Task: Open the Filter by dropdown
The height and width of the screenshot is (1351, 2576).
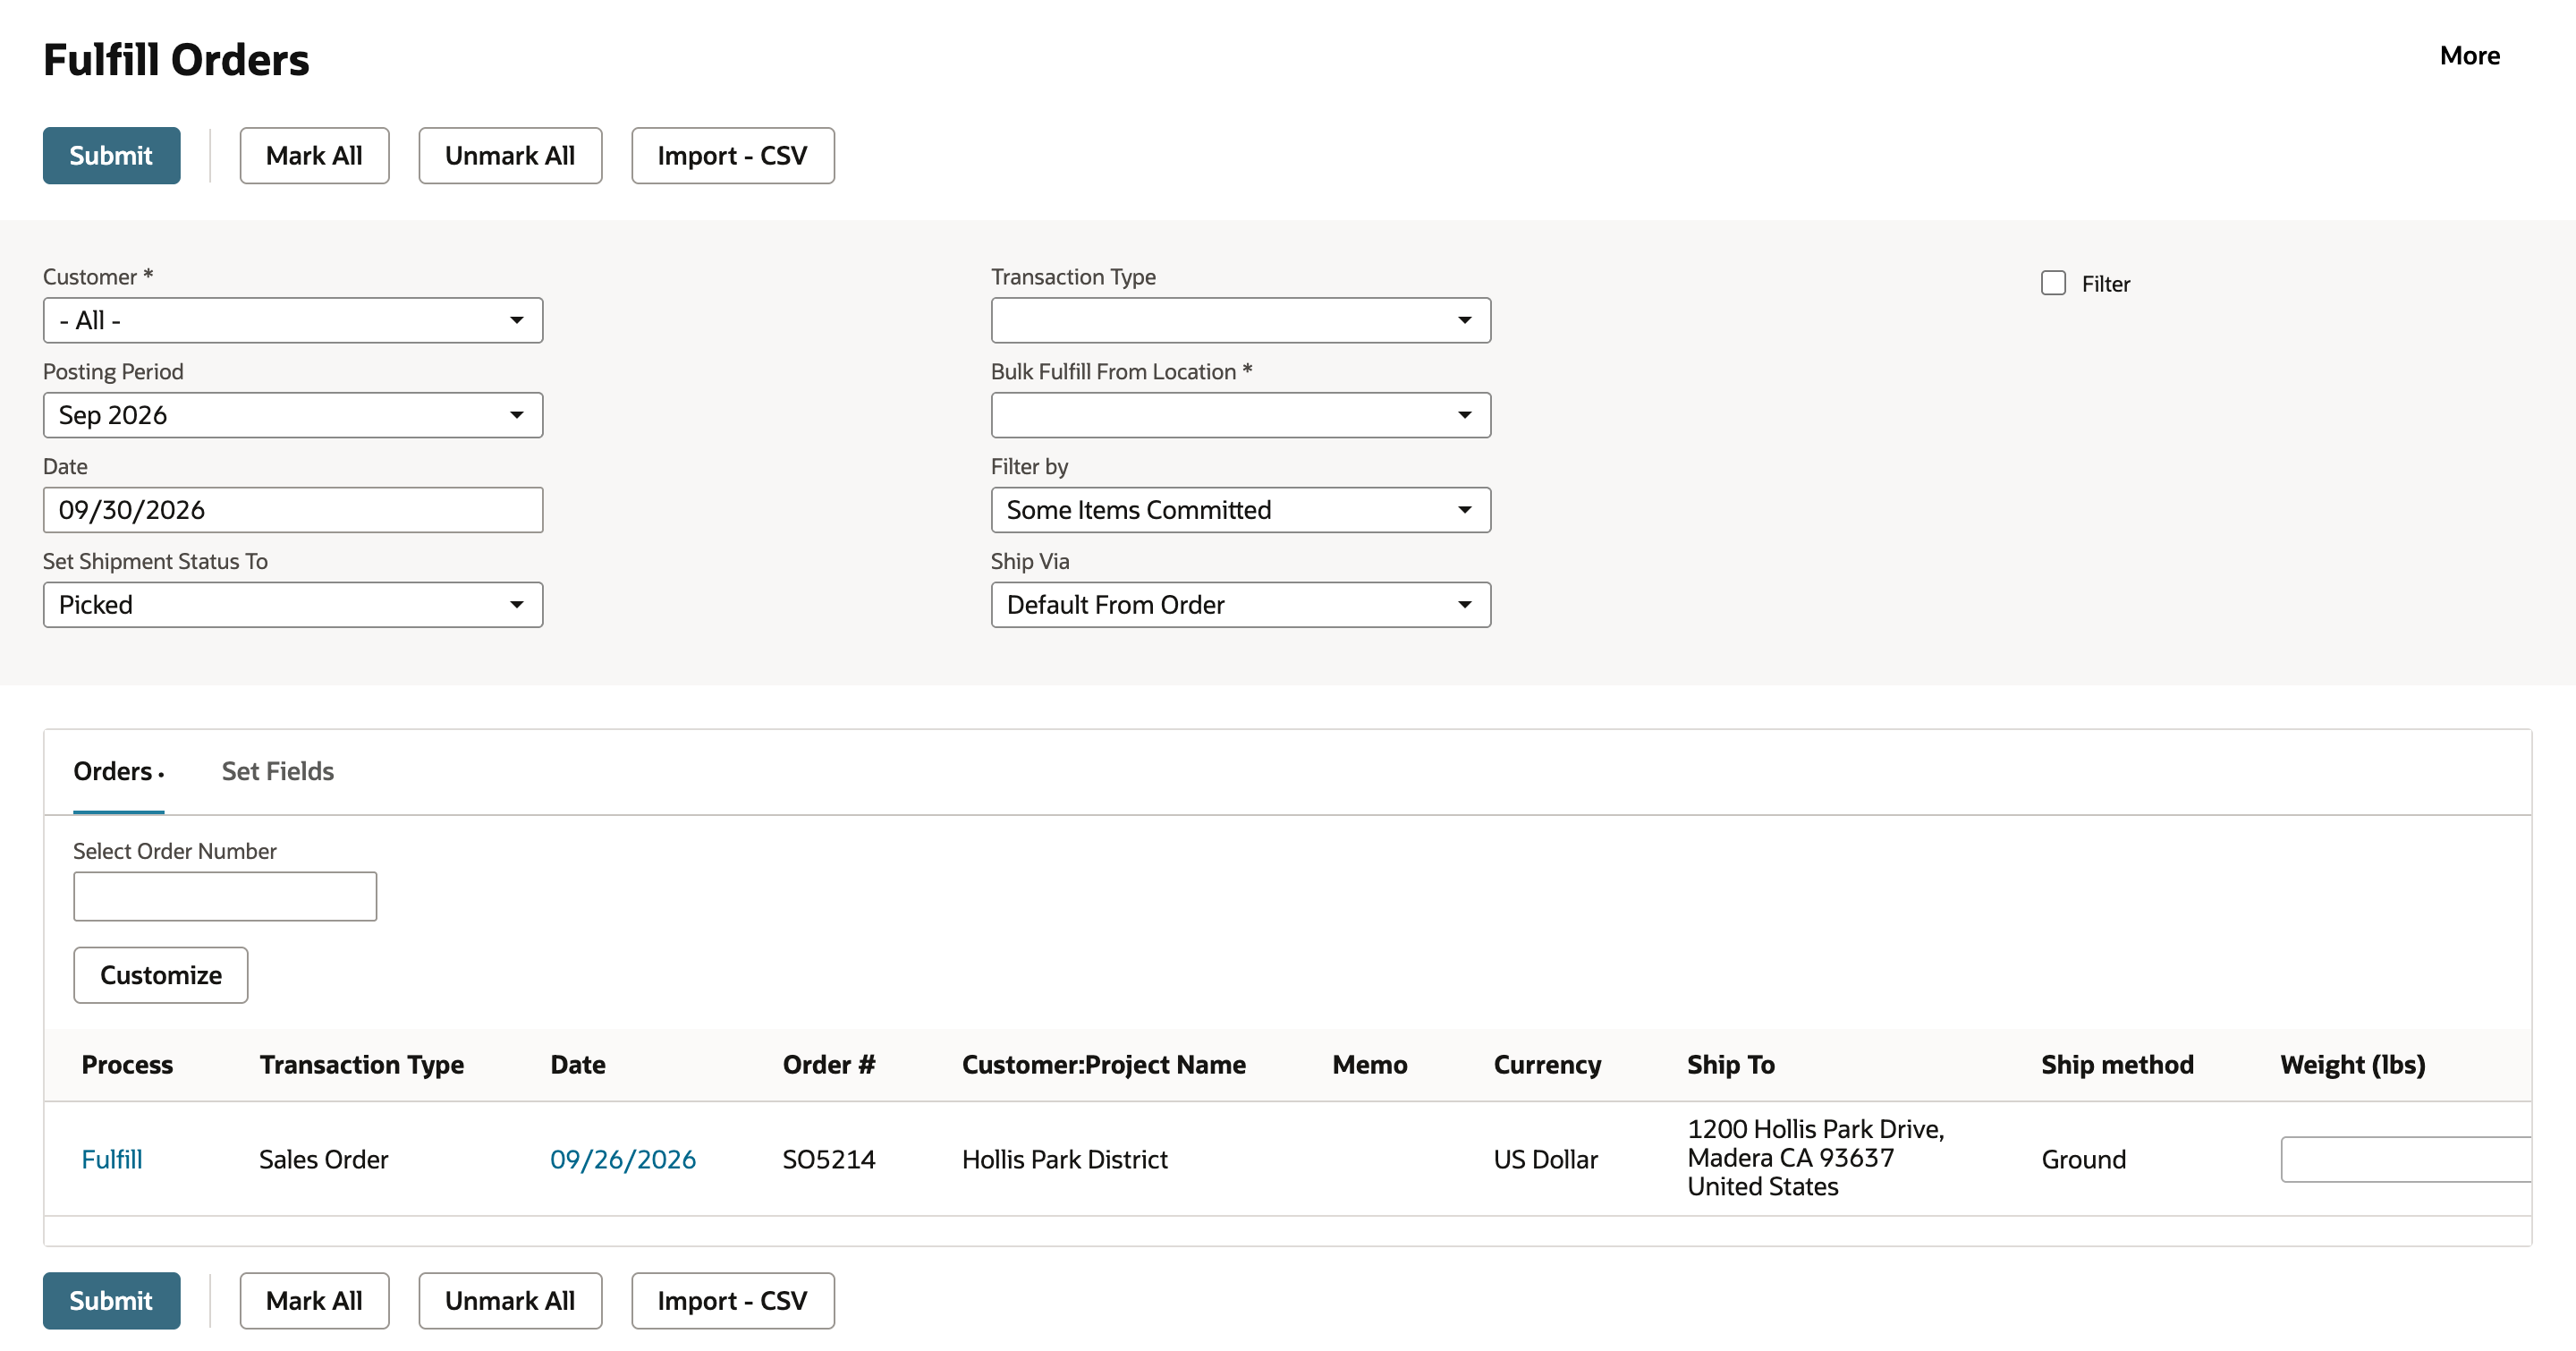Action: click(1240, 510)
